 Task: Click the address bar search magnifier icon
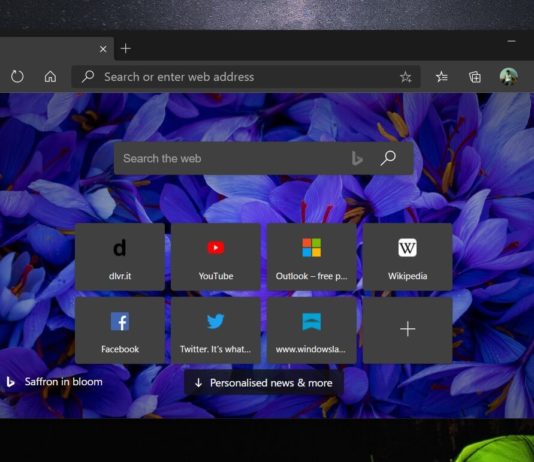[88, 77]
